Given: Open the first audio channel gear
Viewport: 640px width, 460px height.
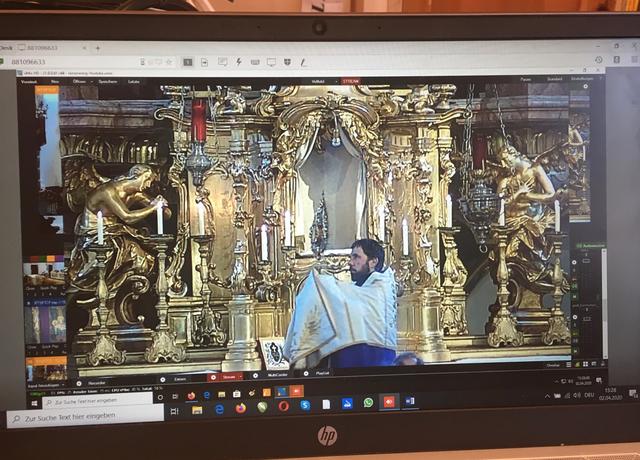Looking at the screenshot, I should (x=574, y=262).
